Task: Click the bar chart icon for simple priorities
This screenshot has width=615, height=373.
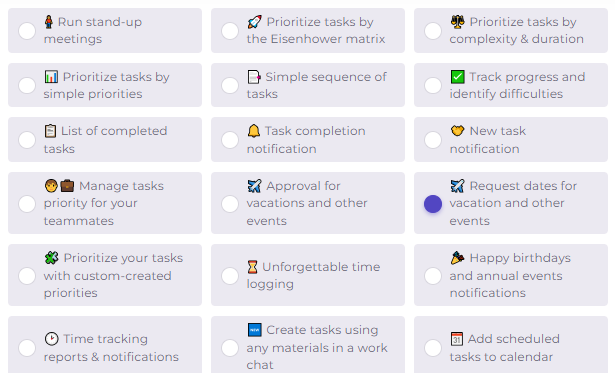Action: coord(51,76)
